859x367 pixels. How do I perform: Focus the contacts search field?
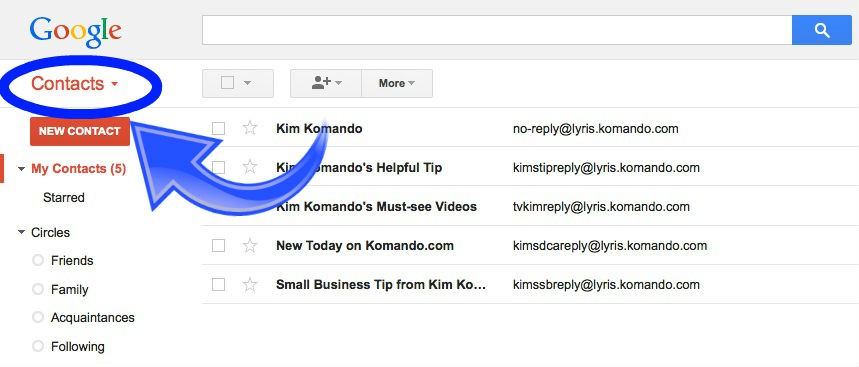[x=497, y=30]
